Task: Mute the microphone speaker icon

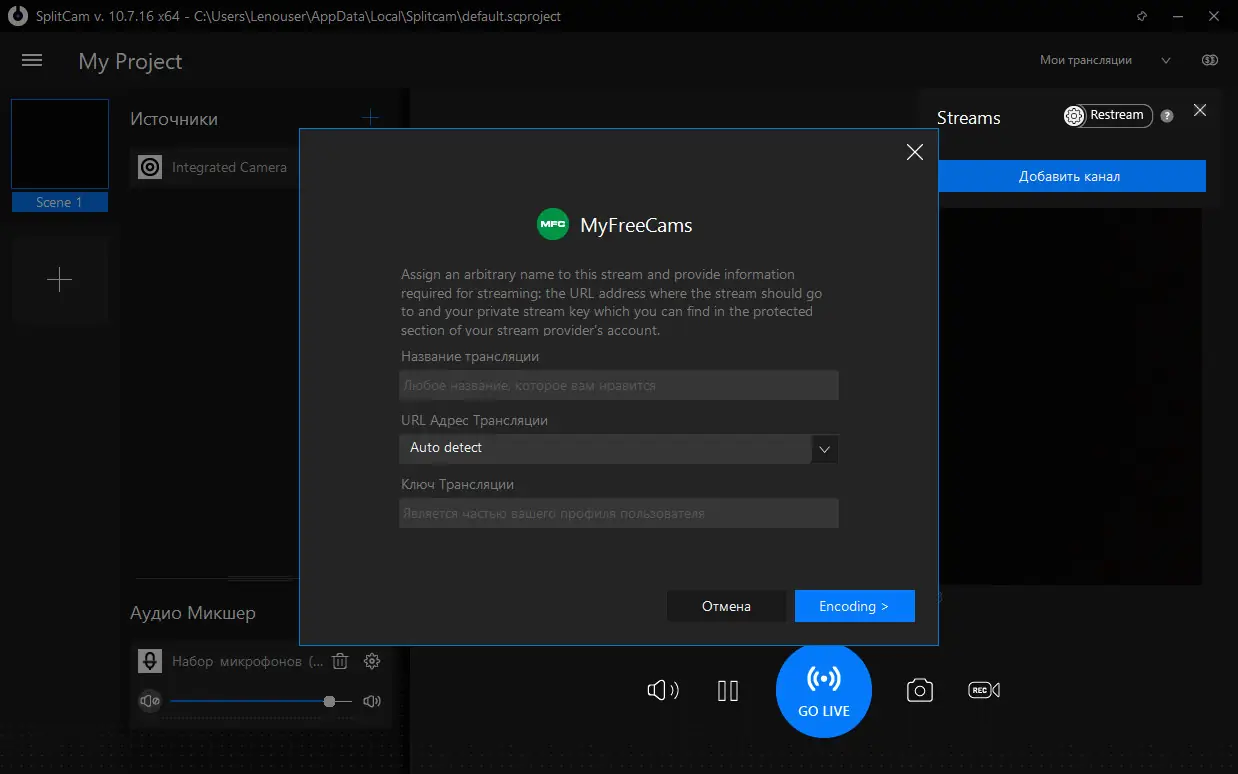Action: (150, 701)
